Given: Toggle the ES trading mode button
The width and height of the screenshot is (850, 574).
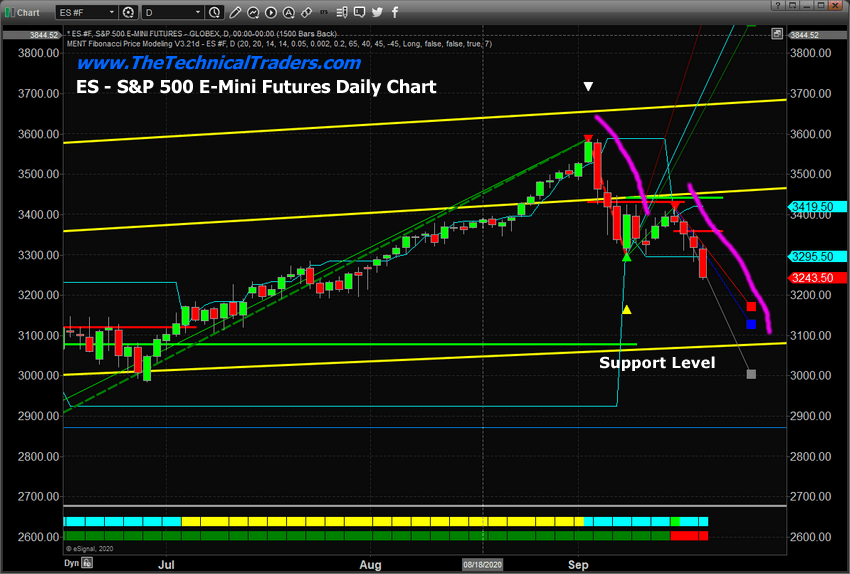Looking at the screenshot, I should (x=324, y=12).
